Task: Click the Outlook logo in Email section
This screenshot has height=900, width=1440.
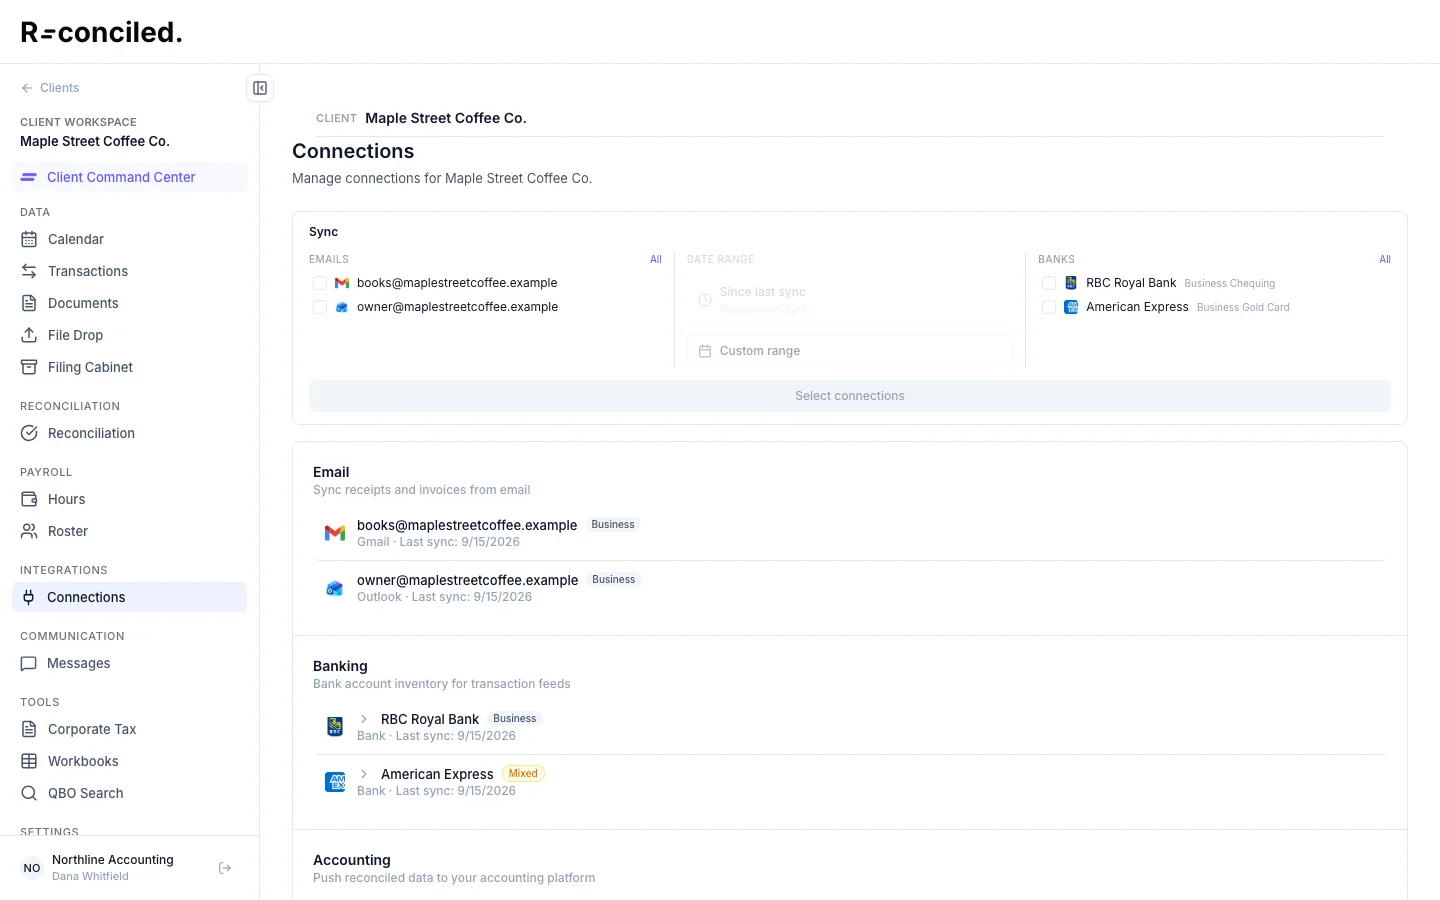Action: [335, 588]
